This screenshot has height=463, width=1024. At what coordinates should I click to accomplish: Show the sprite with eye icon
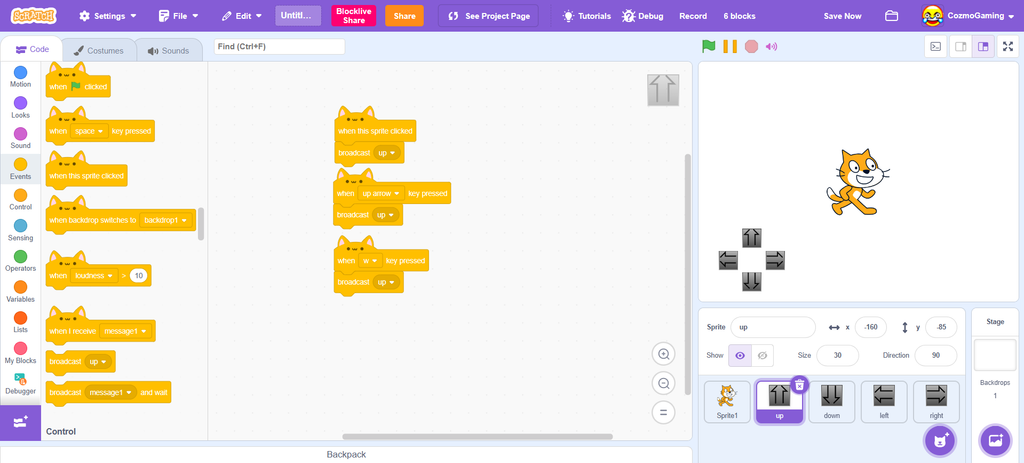(x=740, y=355)
